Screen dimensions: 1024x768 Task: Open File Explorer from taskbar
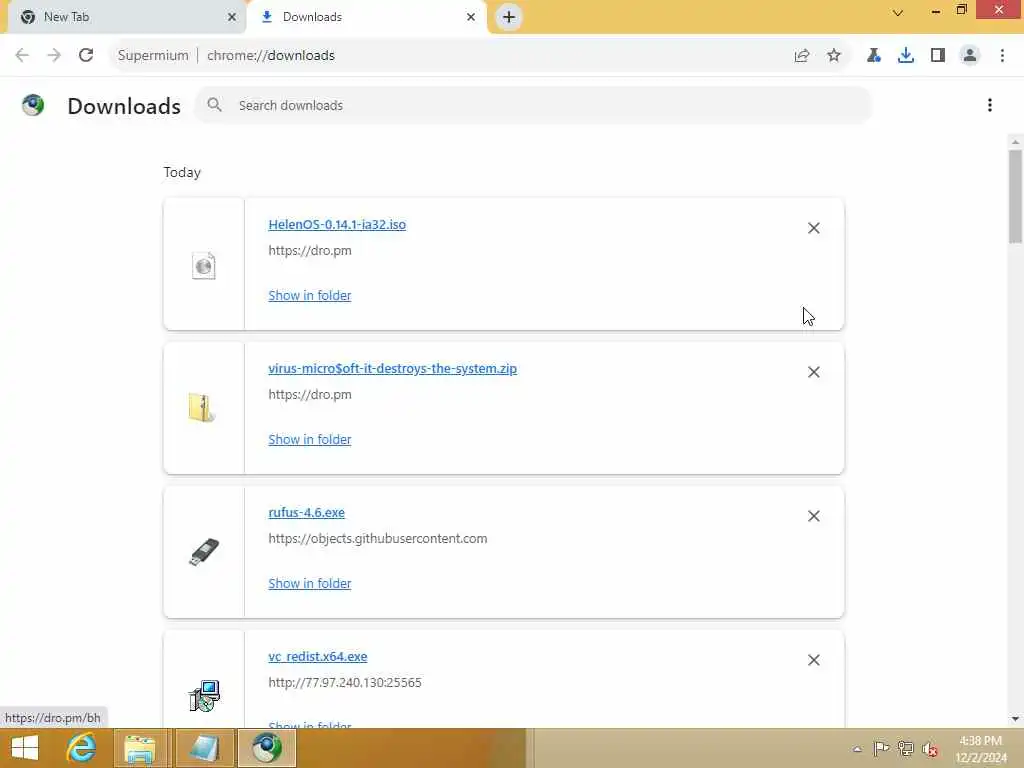tap(140, 748)
